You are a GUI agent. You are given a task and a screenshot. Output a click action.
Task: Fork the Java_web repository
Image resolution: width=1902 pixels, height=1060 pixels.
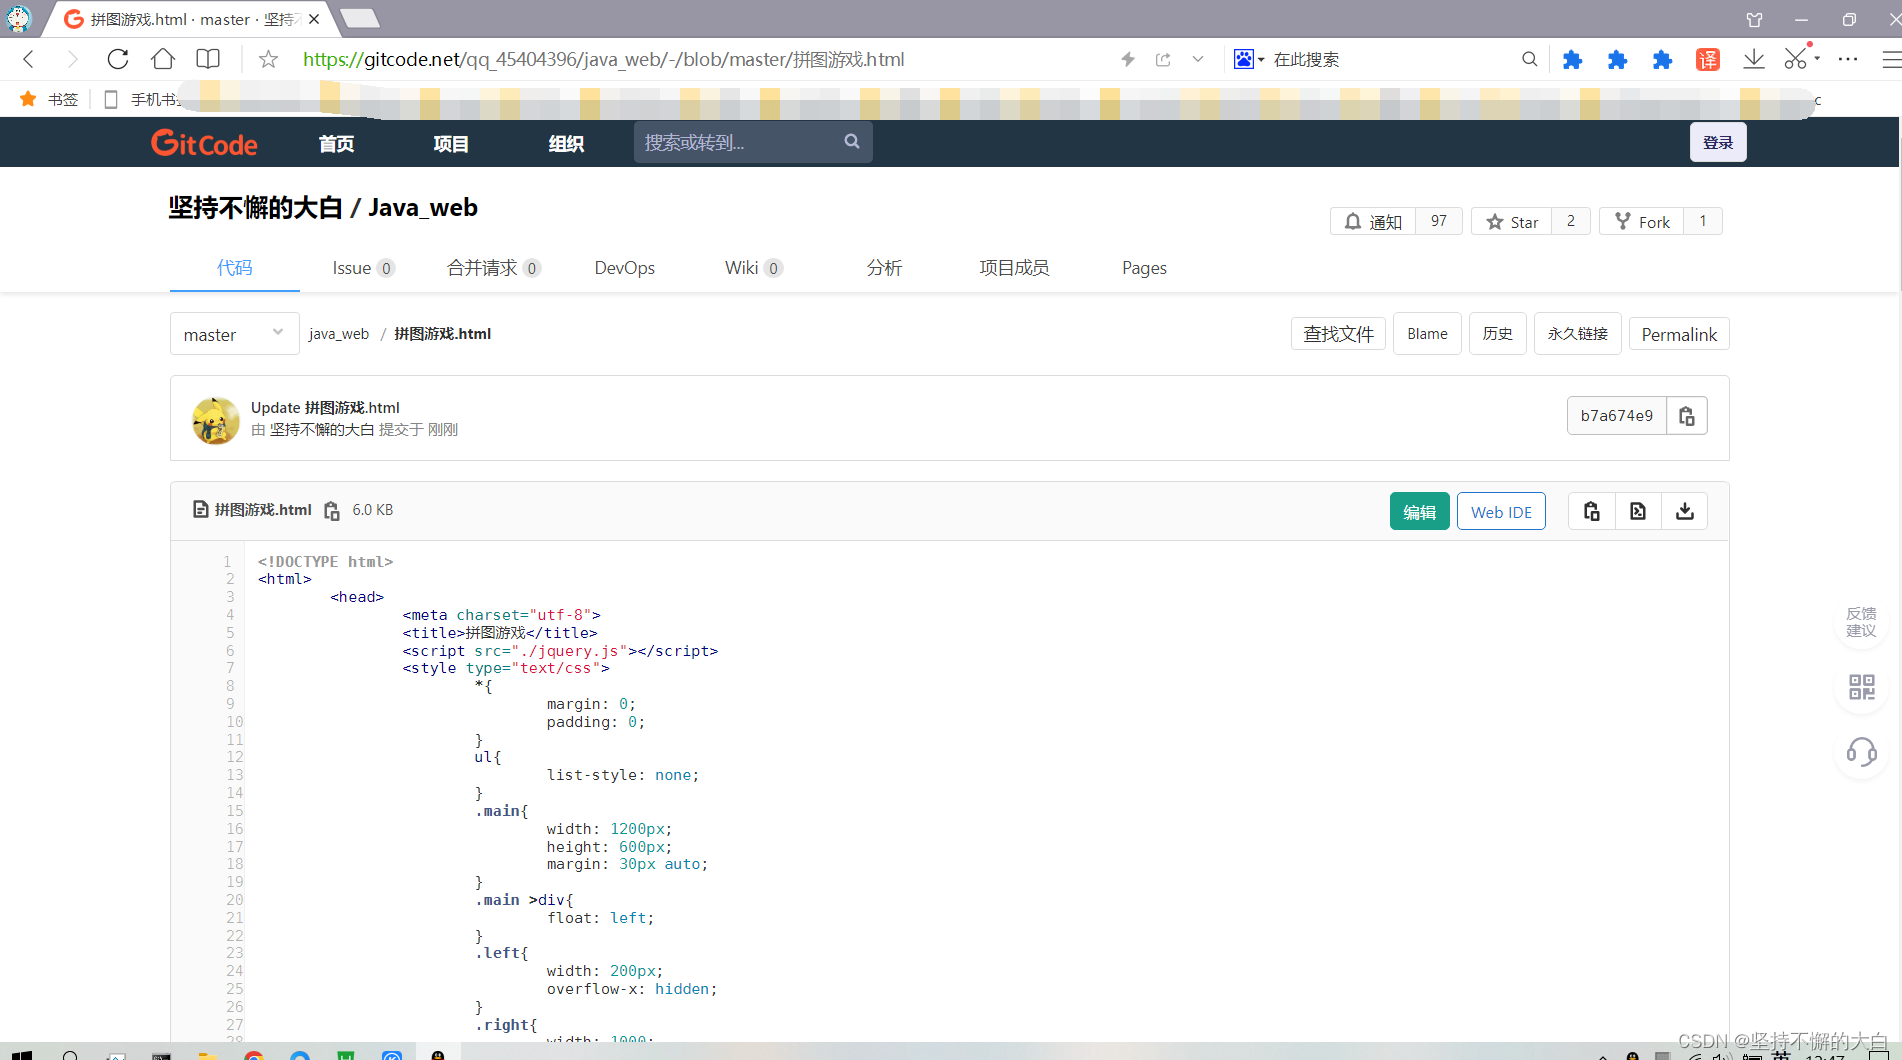(x=1642, y=221)
